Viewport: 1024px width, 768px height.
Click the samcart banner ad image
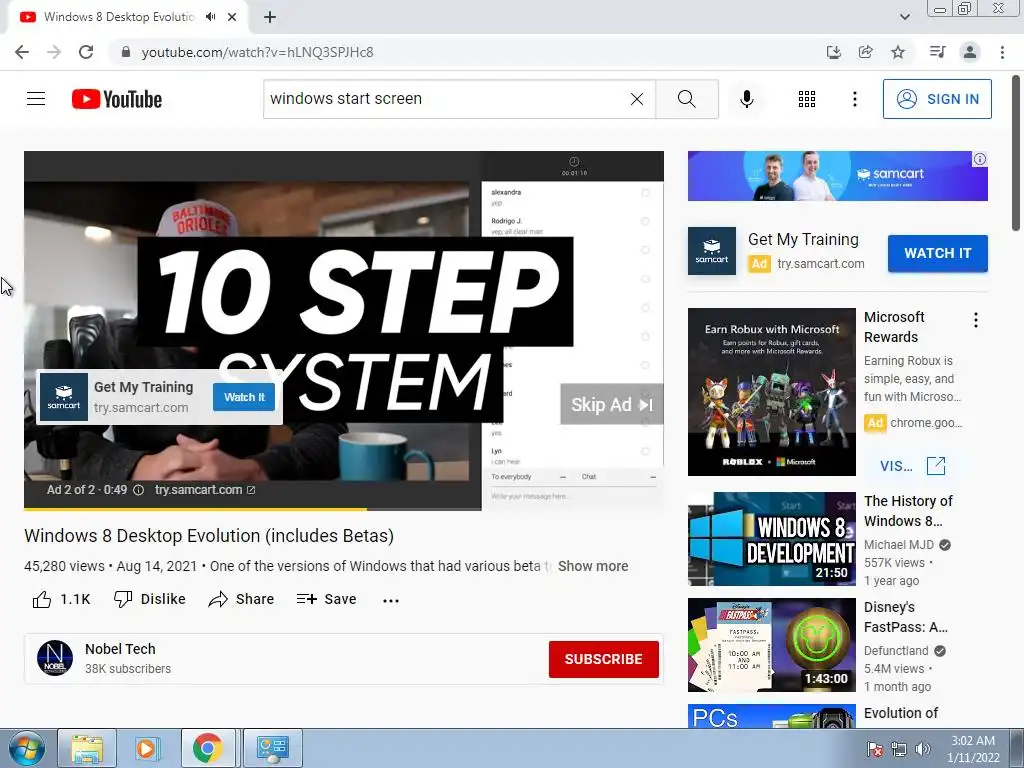[837, 176]
